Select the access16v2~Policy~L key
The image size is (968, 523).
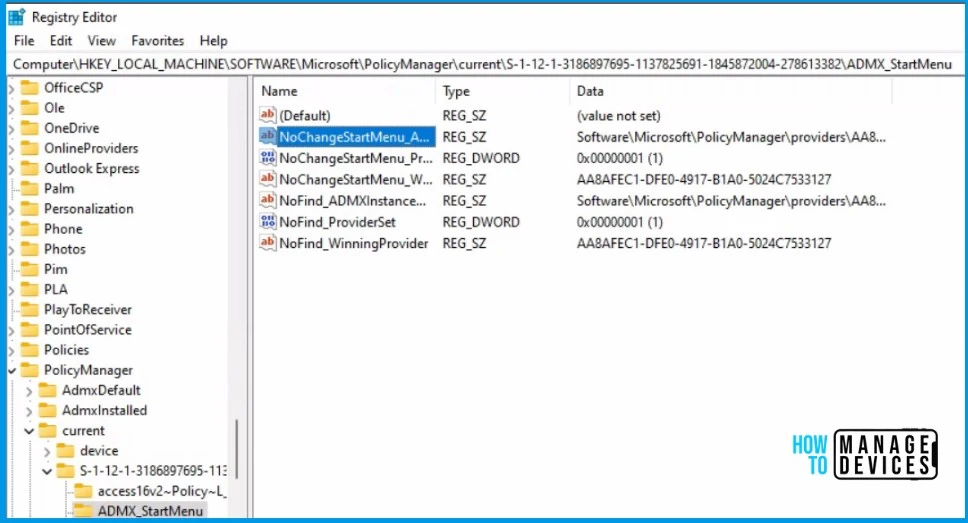pos(162,492)
